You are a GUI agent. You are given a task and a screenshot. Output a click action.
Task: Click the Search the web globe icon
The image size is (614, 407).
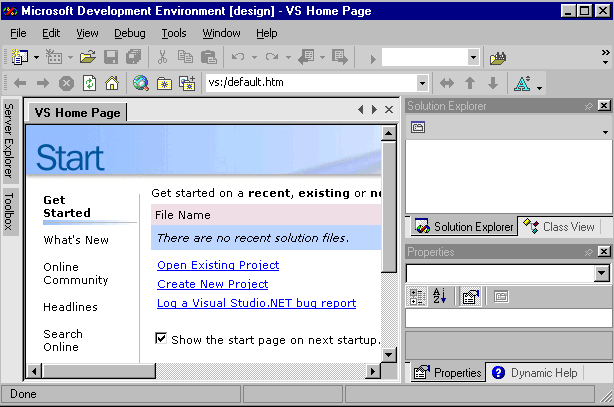141,83
